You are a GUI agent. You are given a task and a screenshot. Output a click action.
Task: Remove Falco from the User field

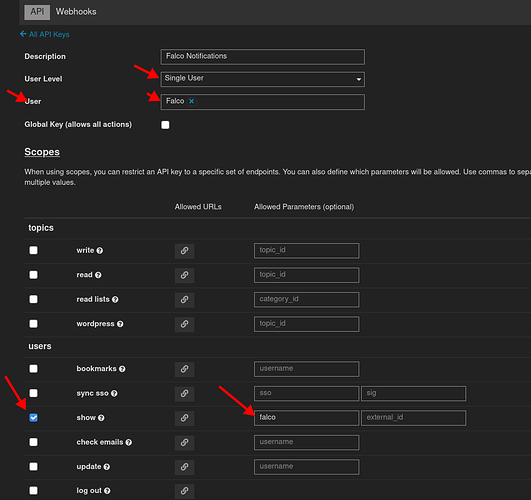click(192, 101)
